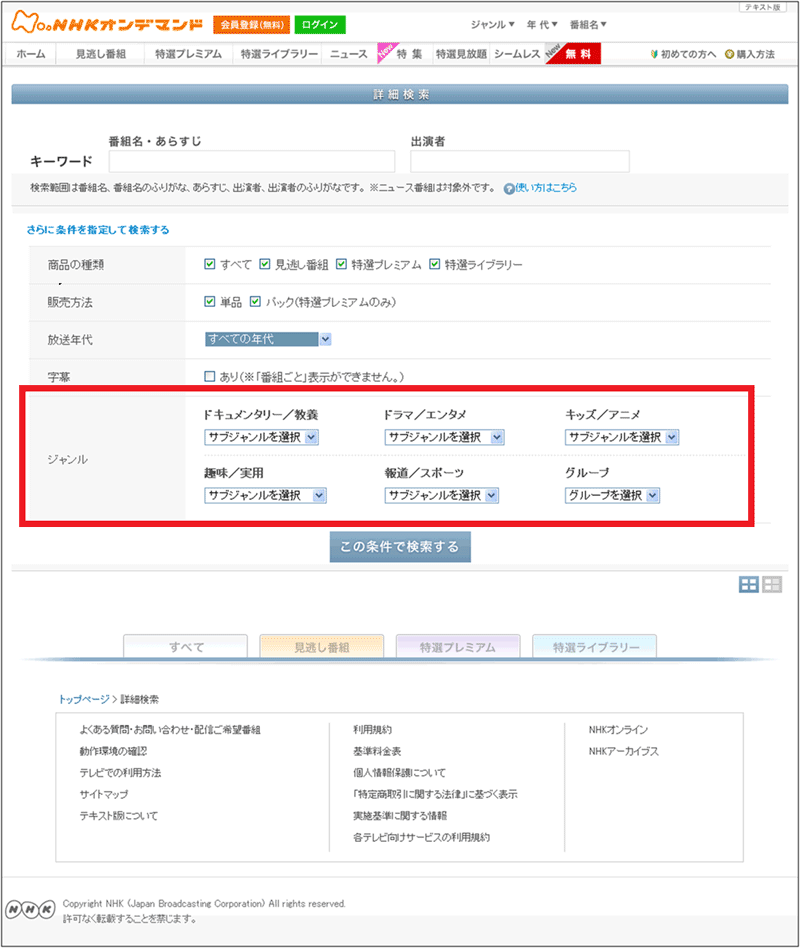Open the 見逃し番組 nav item
This screenshot has height=948, width=800.
(100, 54)
